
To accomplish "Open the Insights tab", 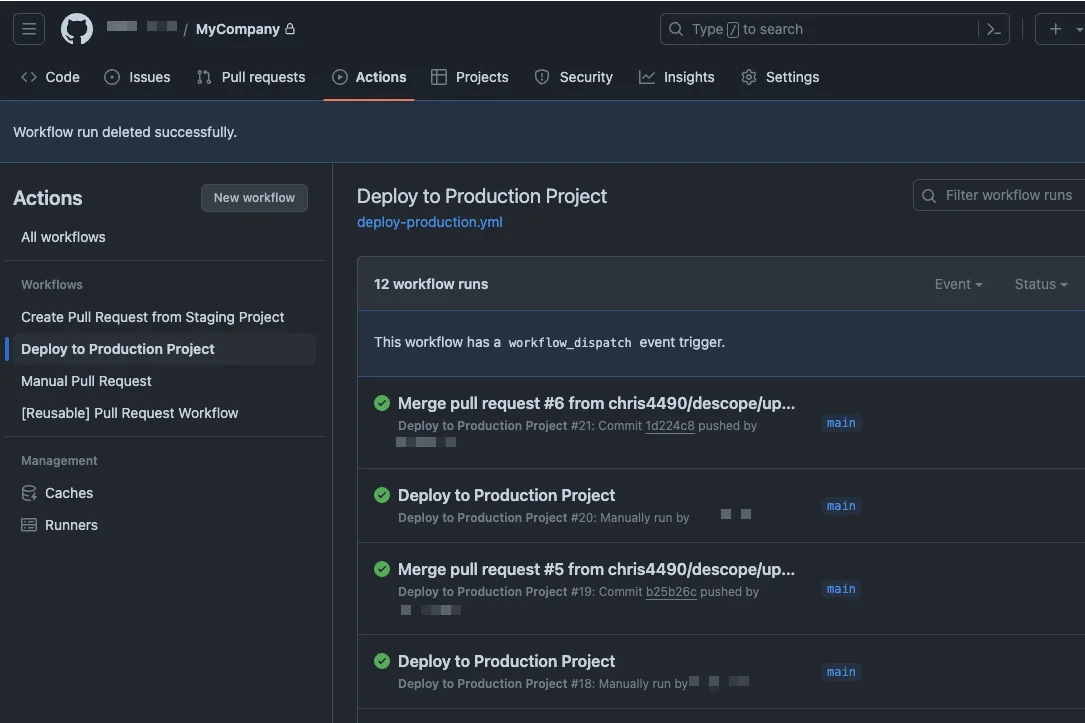I will (x=676, y=77).
